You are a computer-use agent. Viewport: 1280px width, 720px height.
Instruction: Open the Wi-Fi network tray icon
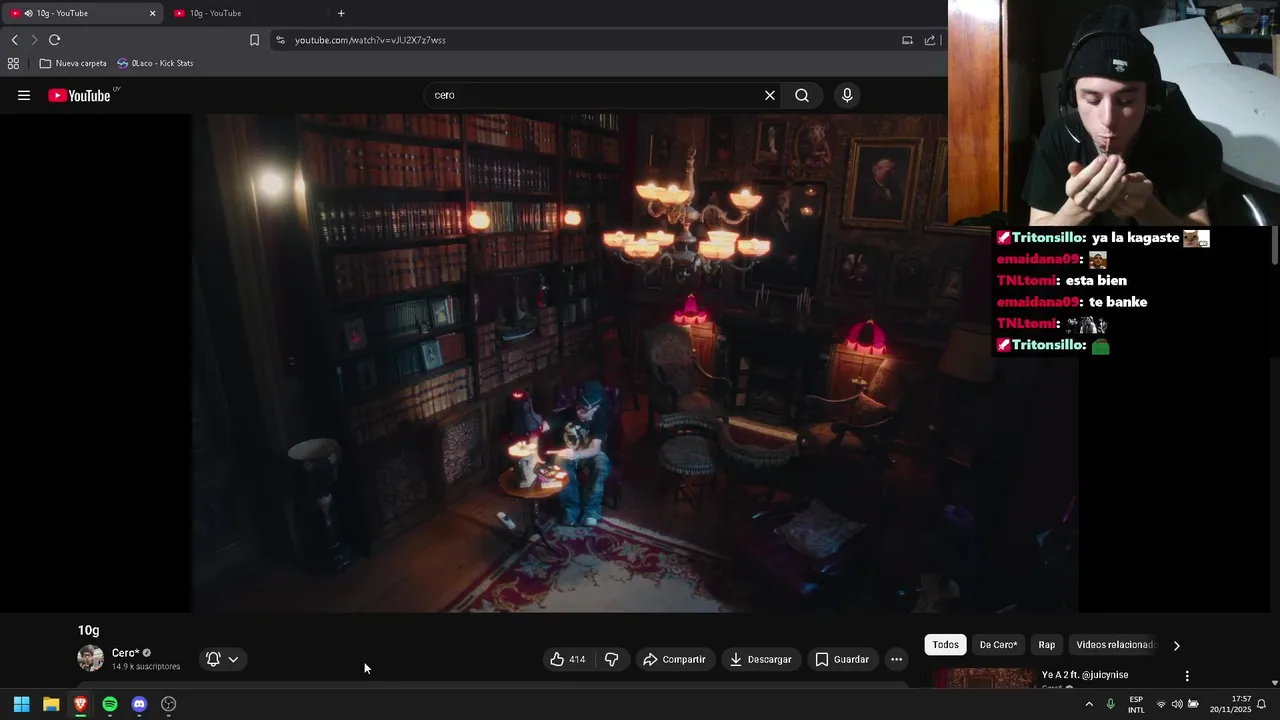tap(1161, 704)
